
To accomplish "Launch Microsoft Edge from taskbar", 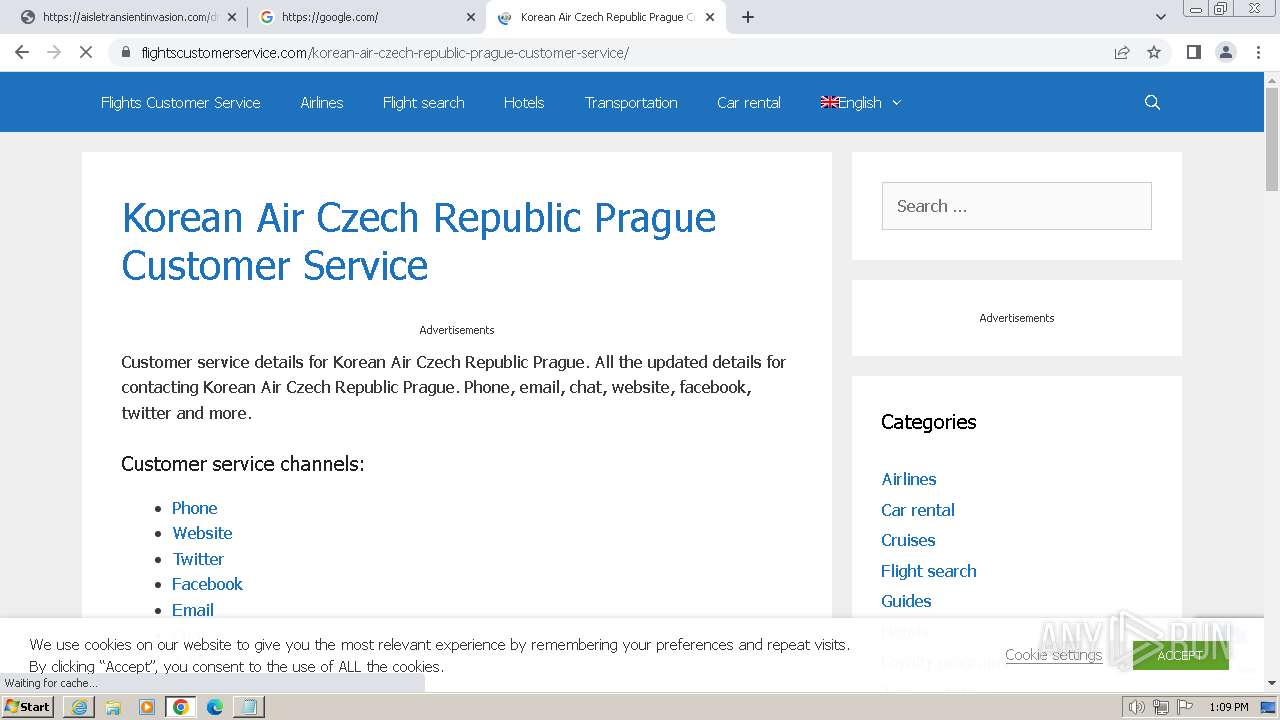I will pyautogui.click(x=215, y=707).
